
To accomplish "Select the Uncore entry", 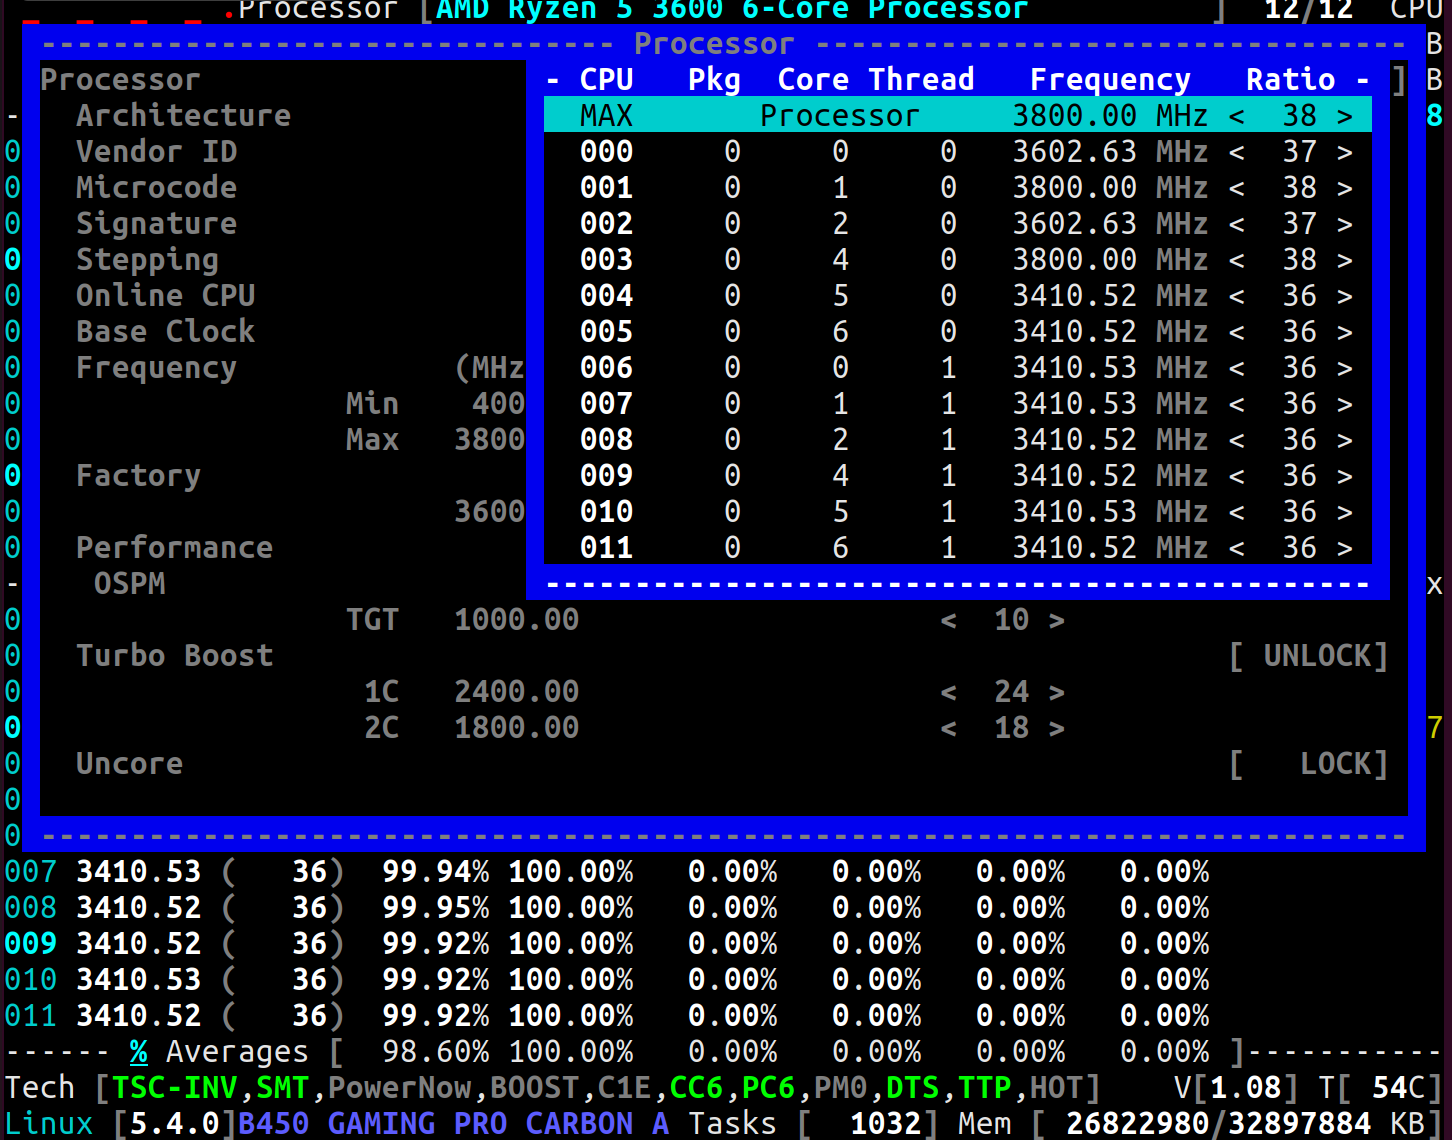I will pyautogui.click(x=129, y=764).
